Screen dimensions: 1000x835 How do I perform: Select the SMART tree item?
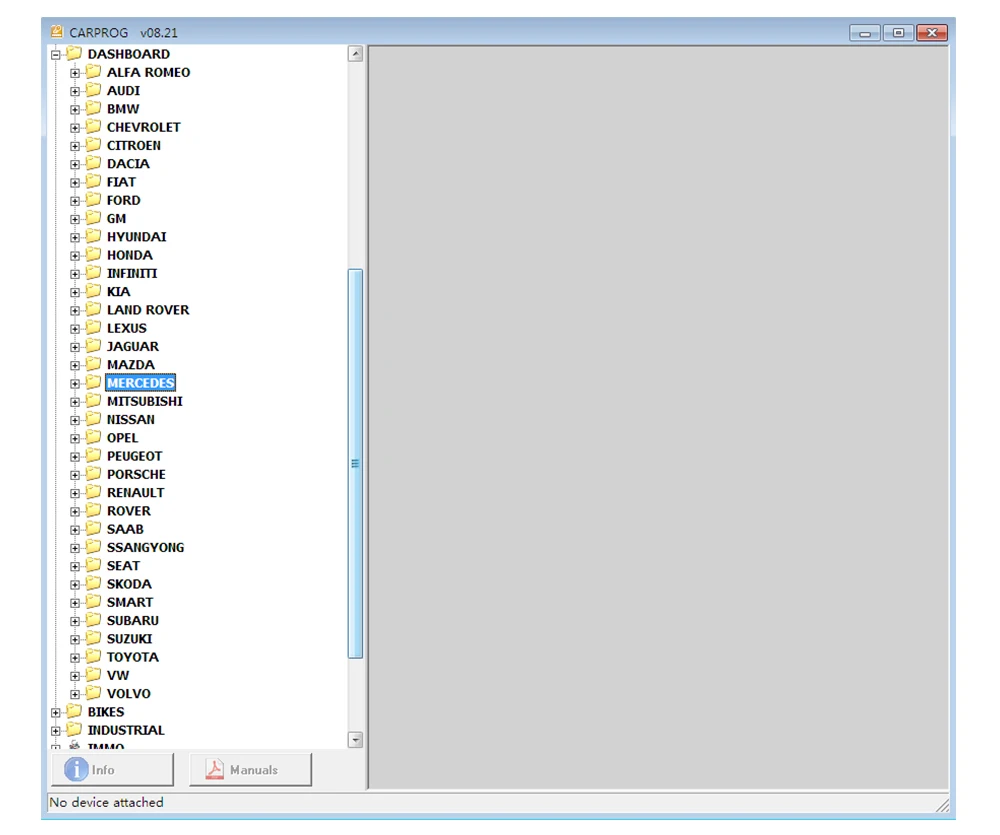130,603
